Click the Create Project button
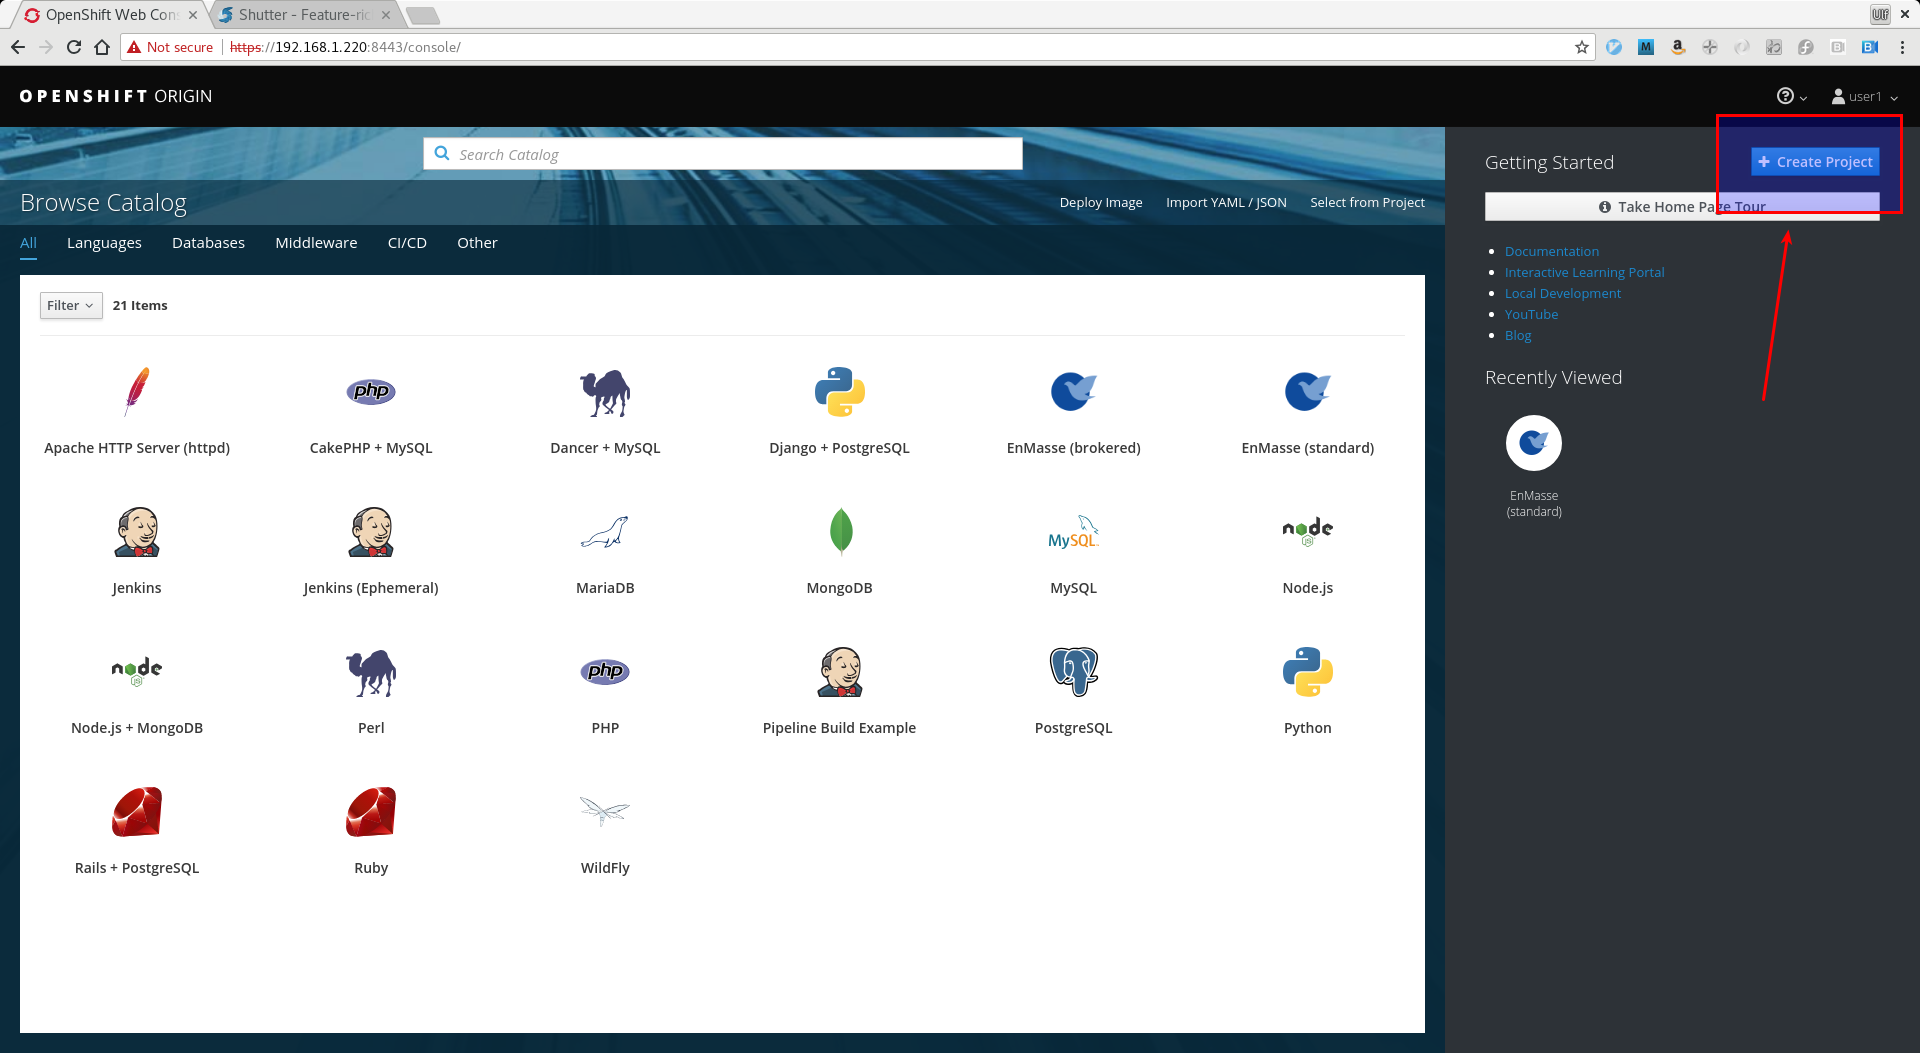This screenshot has width=1920, height=1053. [x=1815, y=162]
